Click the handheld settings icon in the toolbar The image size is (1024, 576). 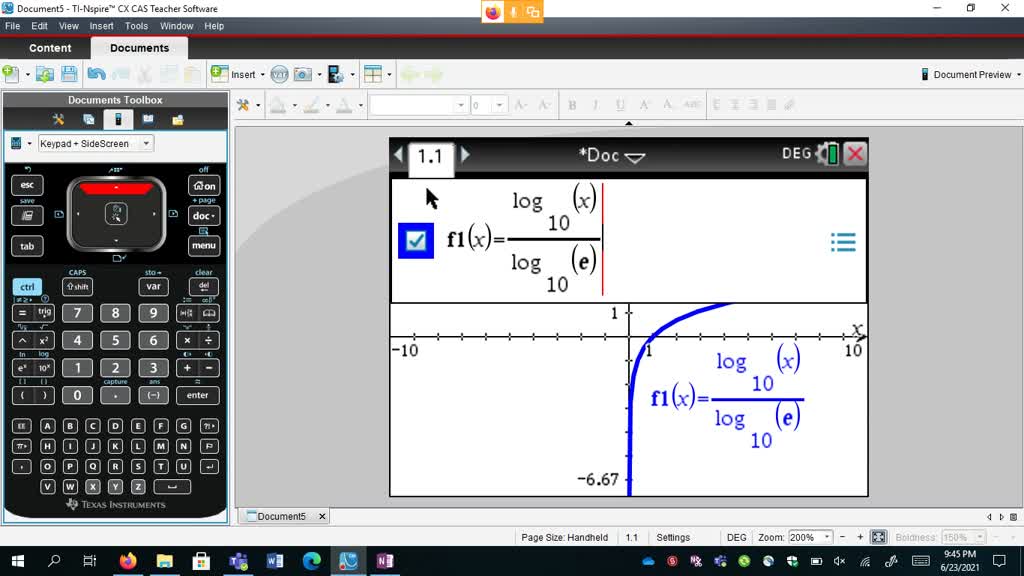click(336, 74)
